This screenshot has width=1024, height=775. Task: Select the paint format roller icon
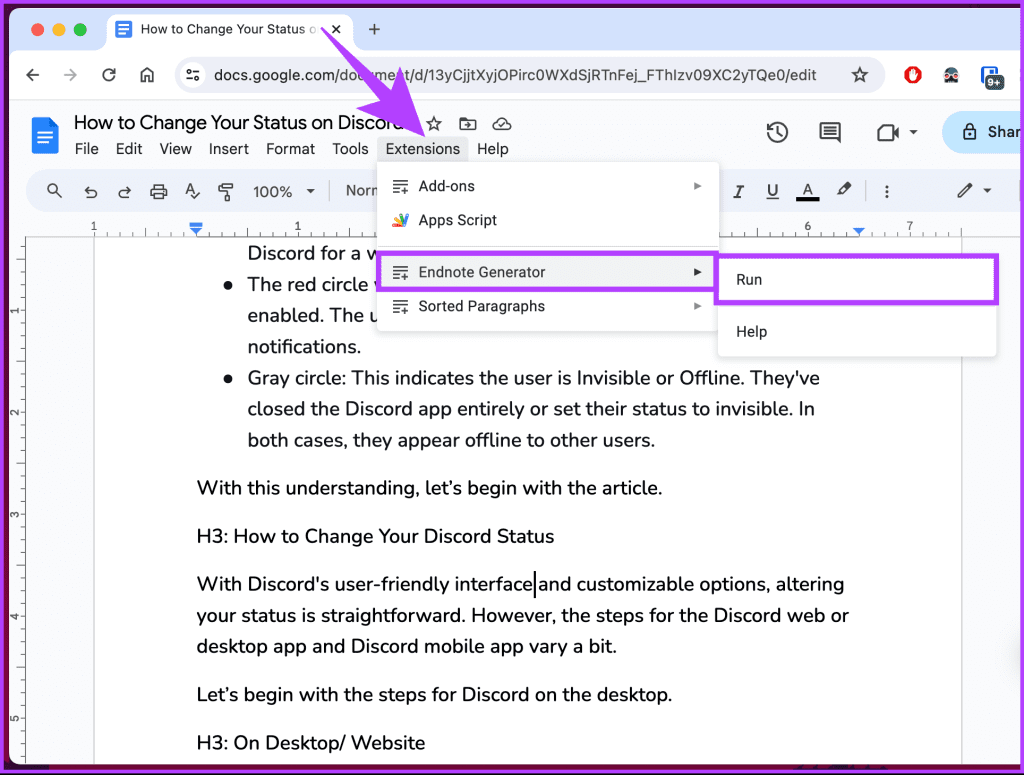click(225, 191)
